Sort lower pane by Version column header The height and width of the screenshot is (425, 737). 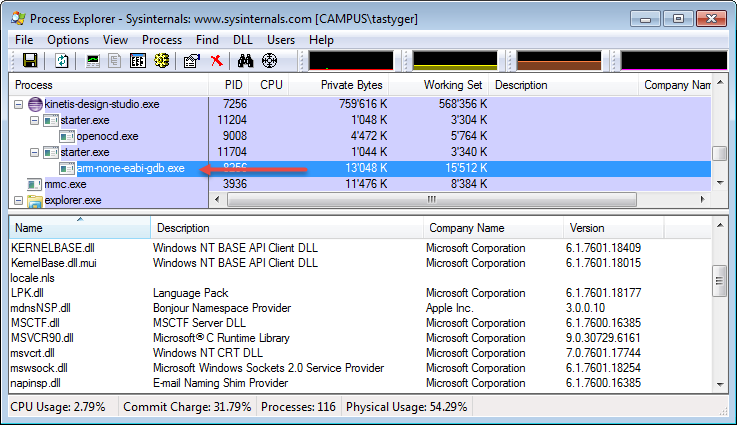[x=613, y=228]
